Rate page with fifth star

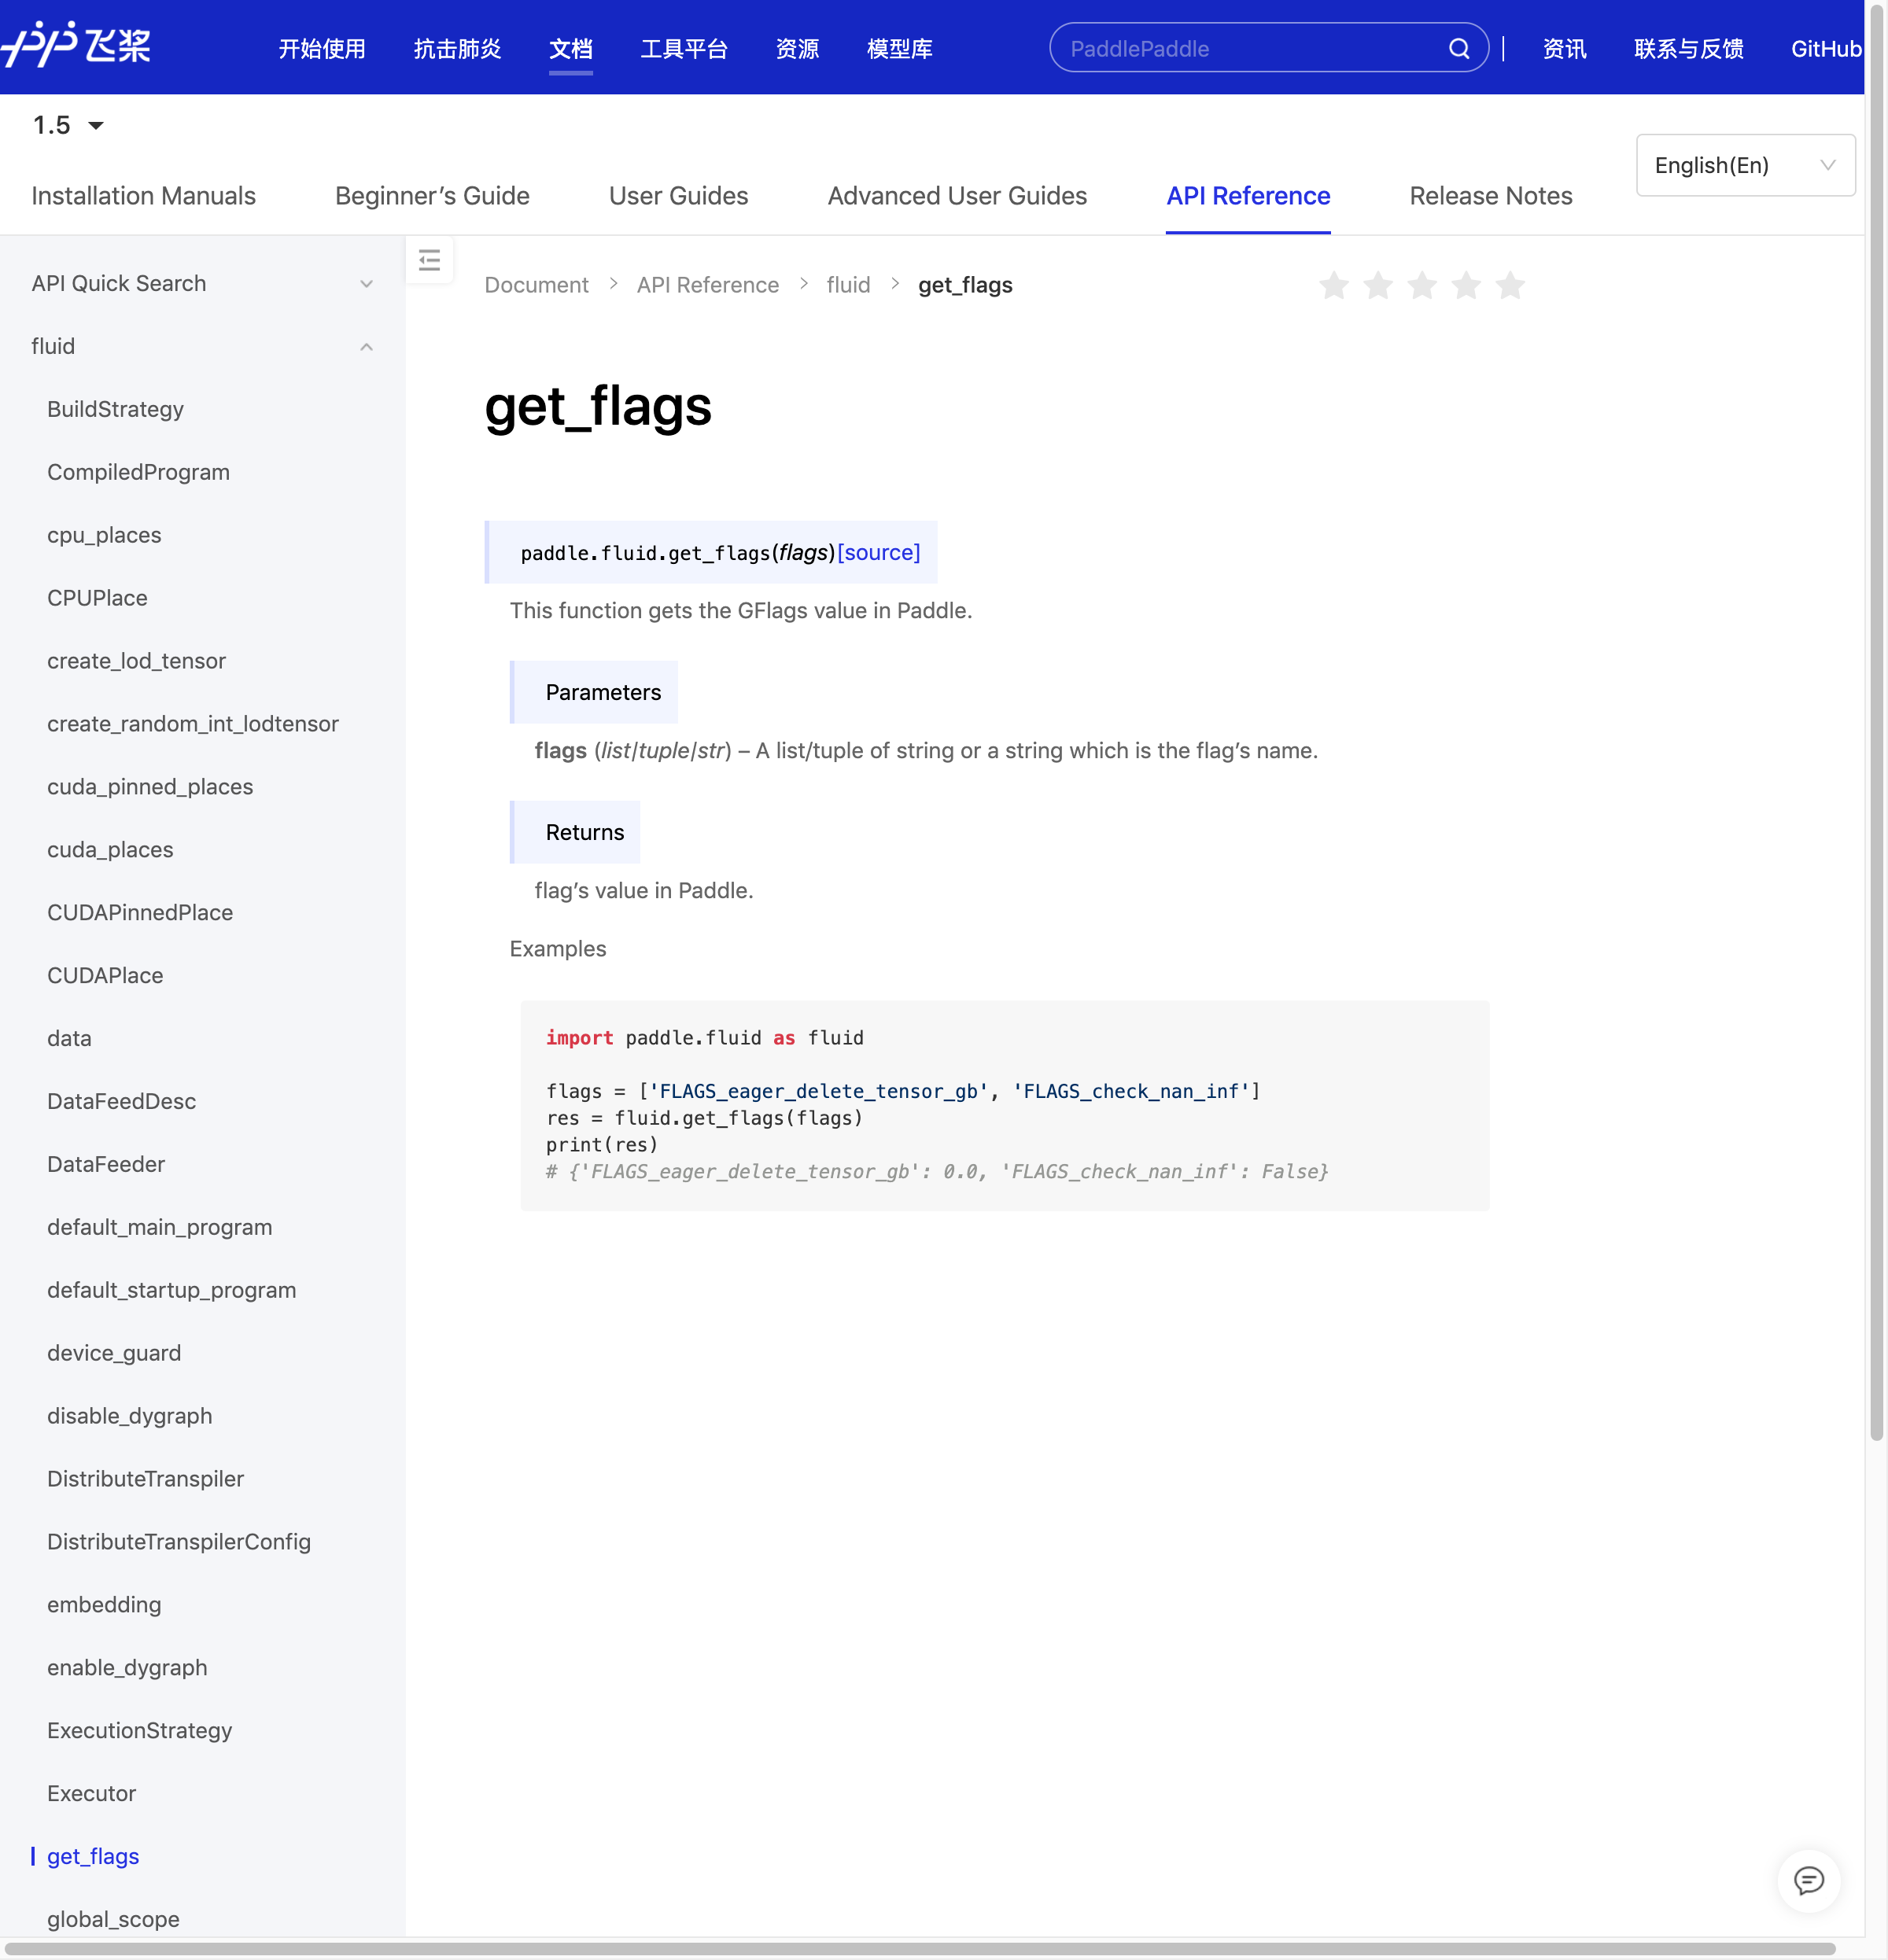coord(1510,286)
